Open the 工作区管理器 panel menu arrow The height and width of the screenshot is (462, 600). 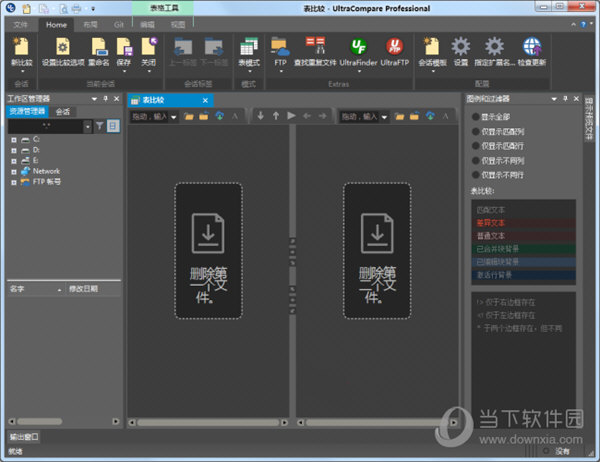coord(94,99)
